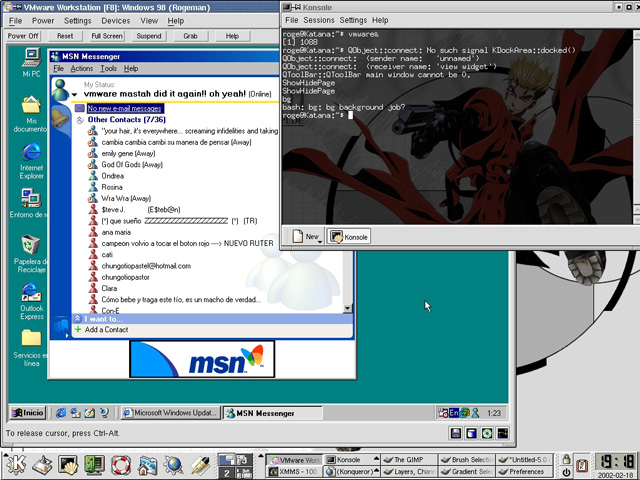Open the New session dropdown arrow in Konsole

click(x=320, y=242)
